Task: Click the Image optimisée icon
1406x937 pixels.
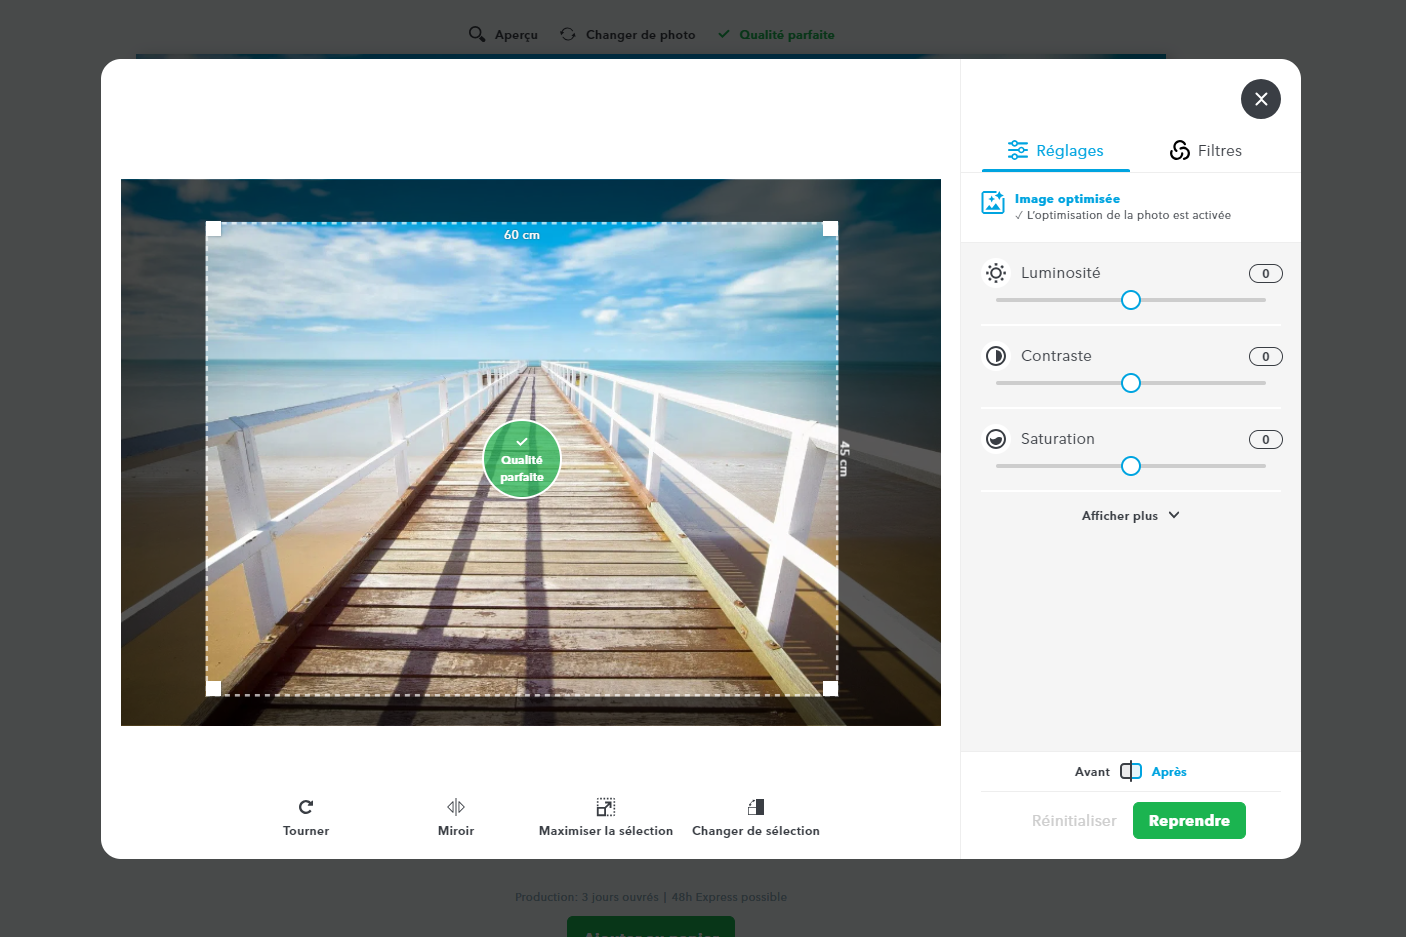Action: pos(993,203)
